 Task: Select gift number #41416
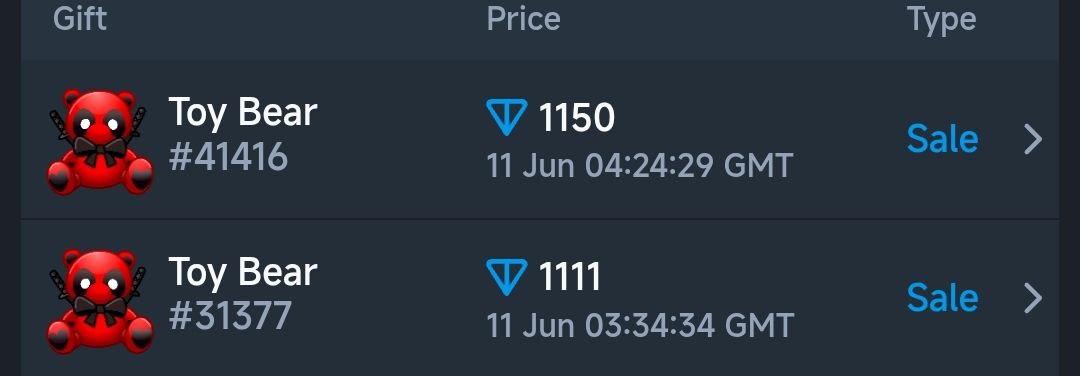pos(228,158)
